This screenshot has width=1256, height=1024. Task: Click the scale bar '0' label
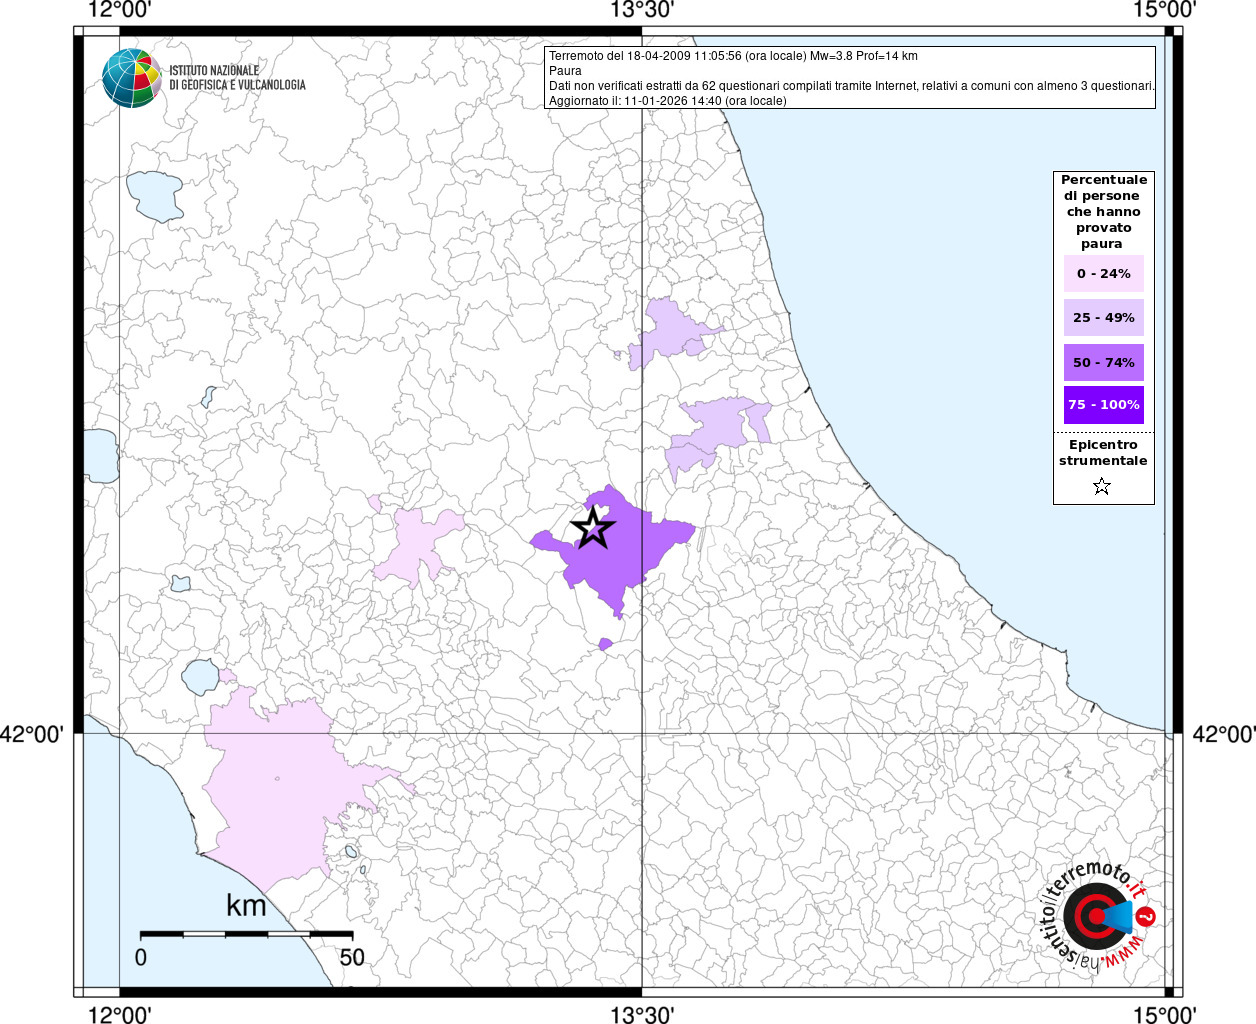click(x=141, y=957)
